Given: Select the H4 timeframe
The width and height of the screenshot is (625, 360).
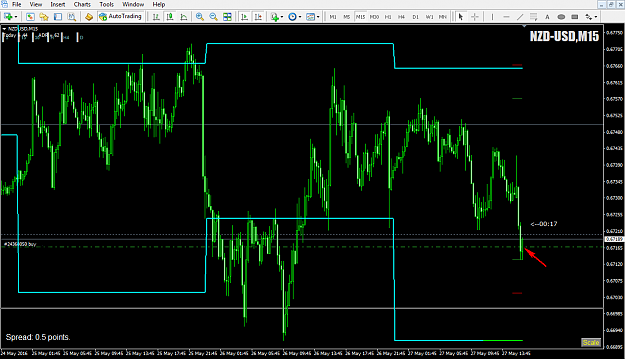Looking at the screenshot, I should click(x=401, y=17).
